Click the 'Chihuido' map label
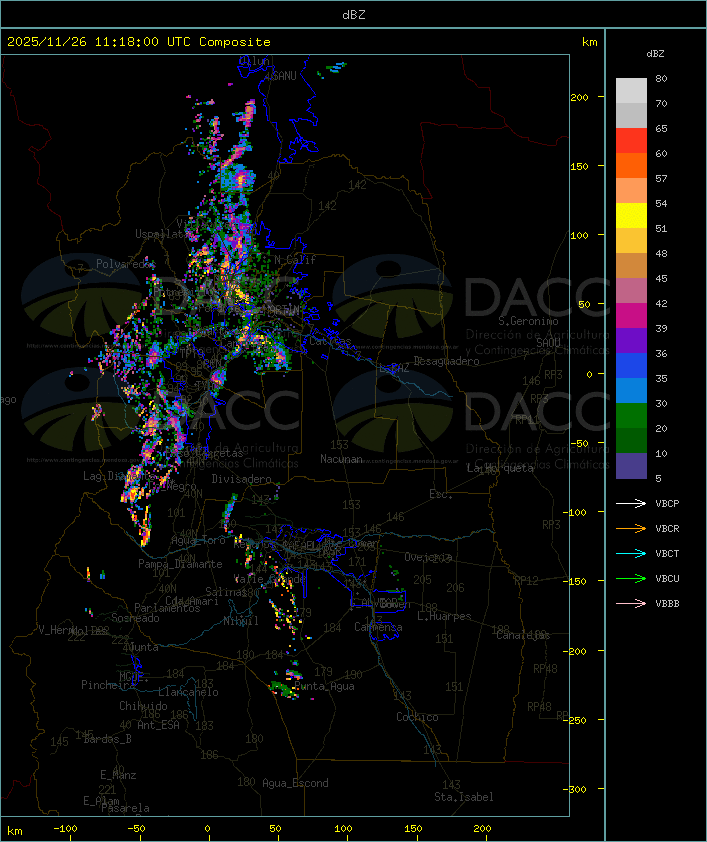This screenshot has width=707, height=842. point(143,706)
